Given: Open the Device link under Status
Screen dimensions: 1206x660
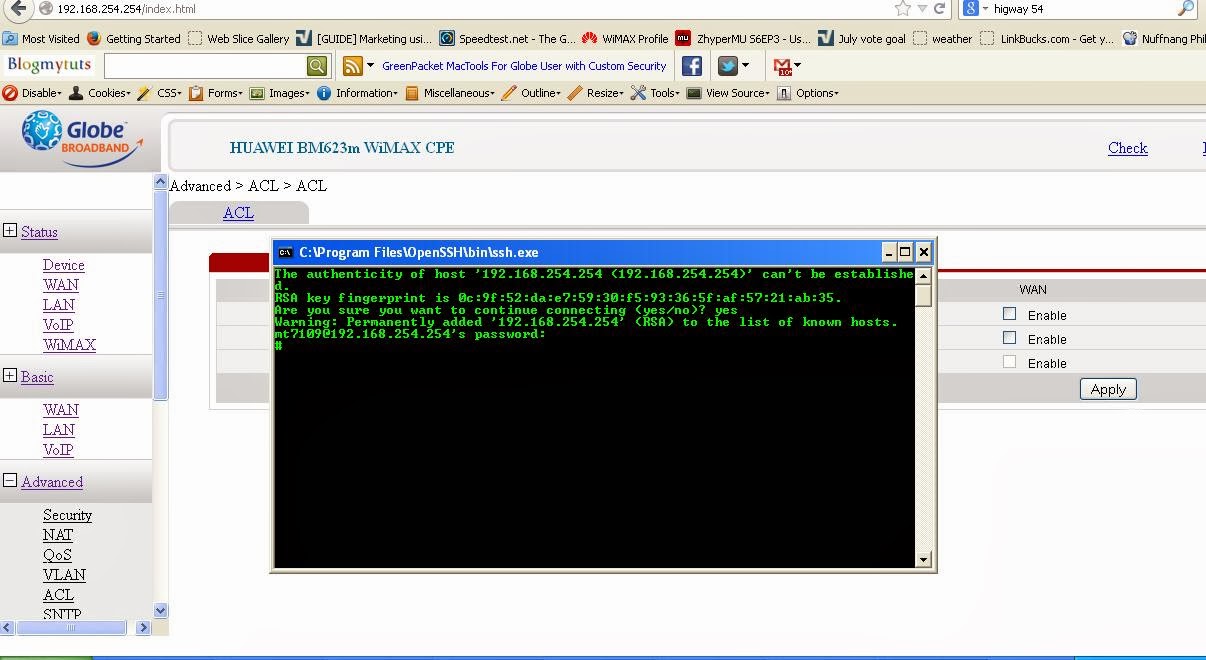Looking at the screenshot, I should [x=63, y=265].
